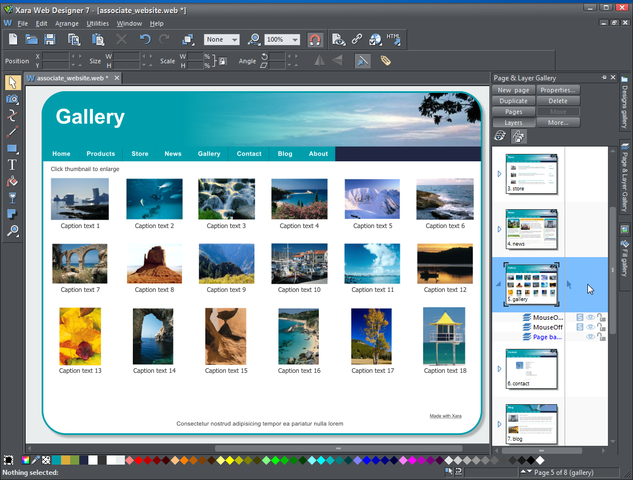
Task: Pick the red color swatch
Action: 138,460
